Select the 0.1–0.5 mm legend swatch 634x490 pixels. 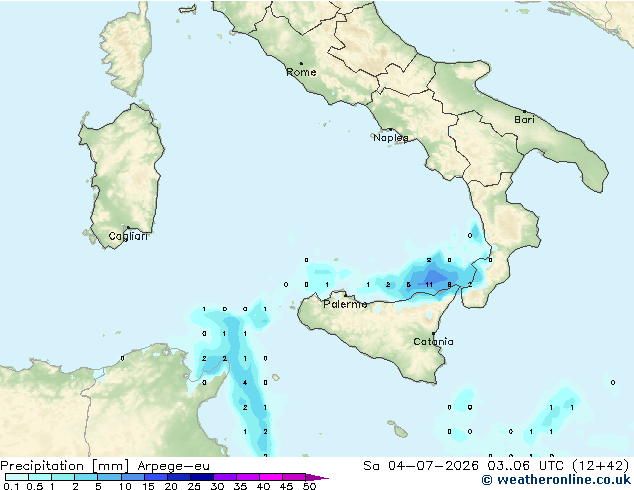click(x=17, y=477)
